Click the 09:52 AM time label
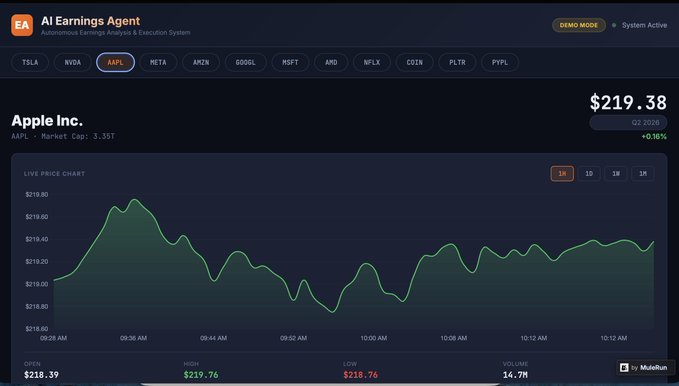Image resolution: width=679 pixels, height=386 pixels. click(x=294, y=338)
